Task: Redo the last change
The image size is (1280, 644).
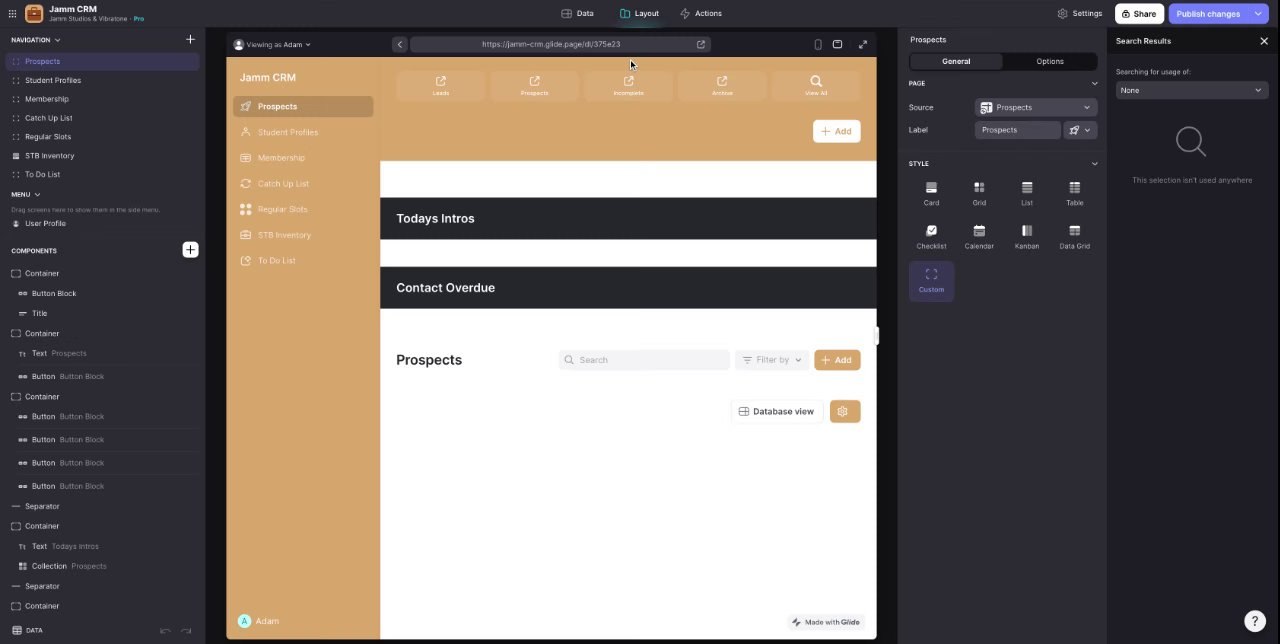Action: [x=186, y=631]
